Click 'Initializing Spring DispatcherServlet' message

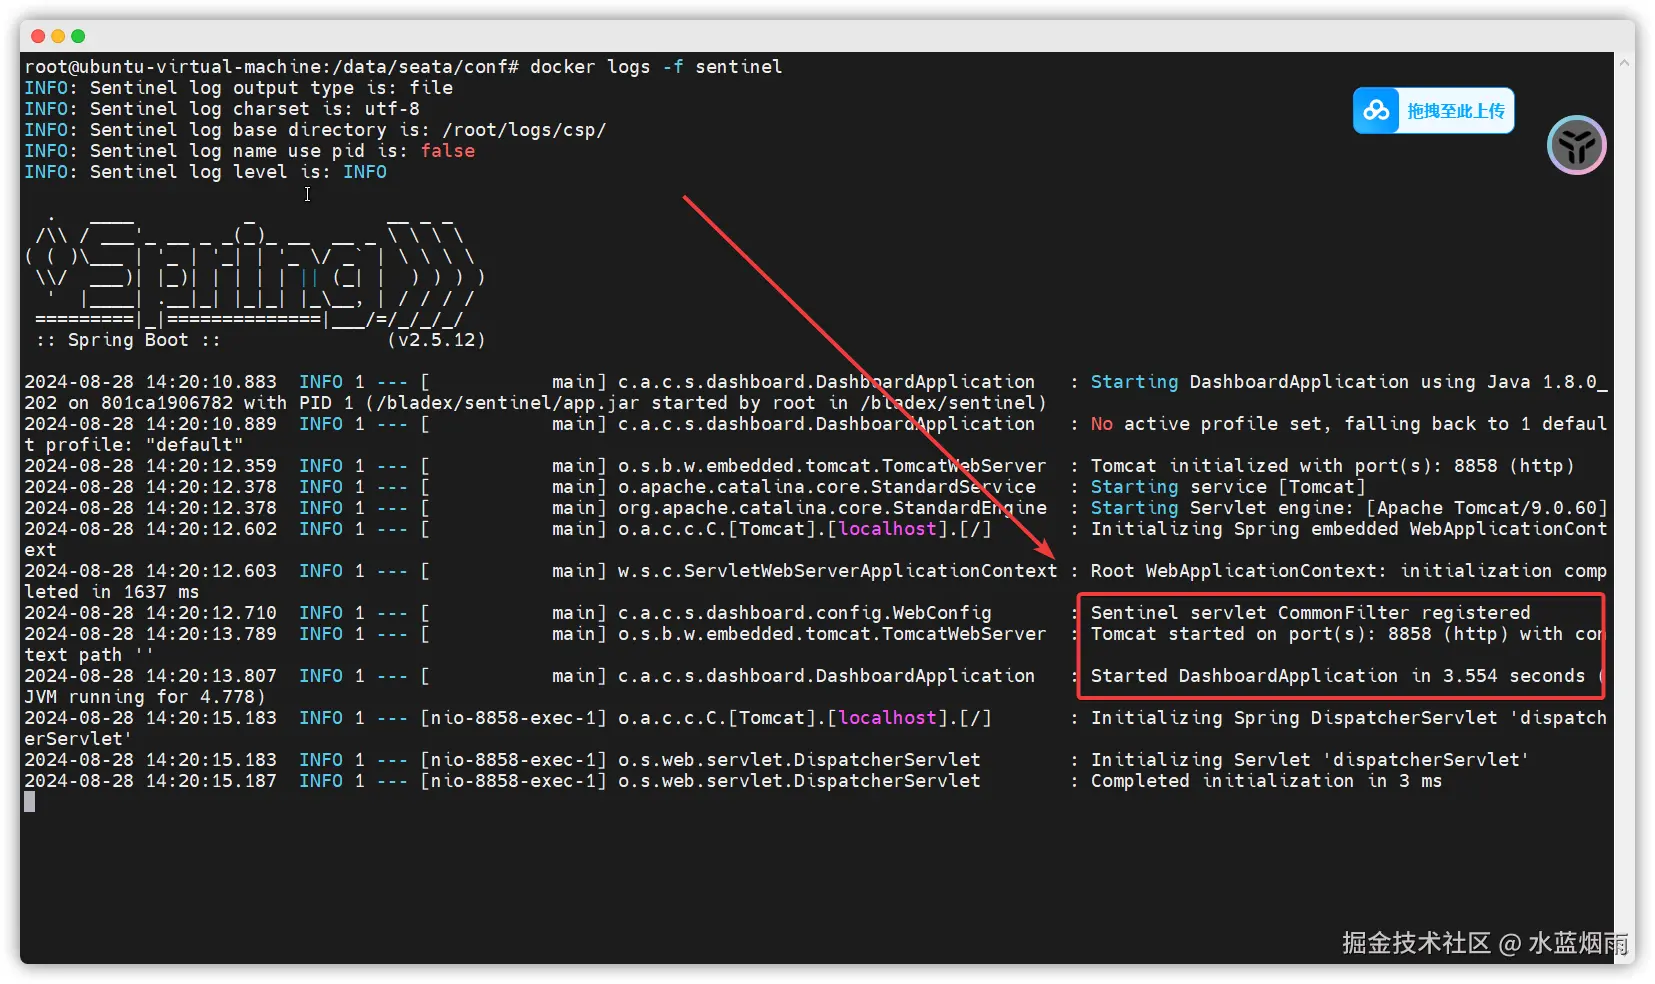[1349, 718]
